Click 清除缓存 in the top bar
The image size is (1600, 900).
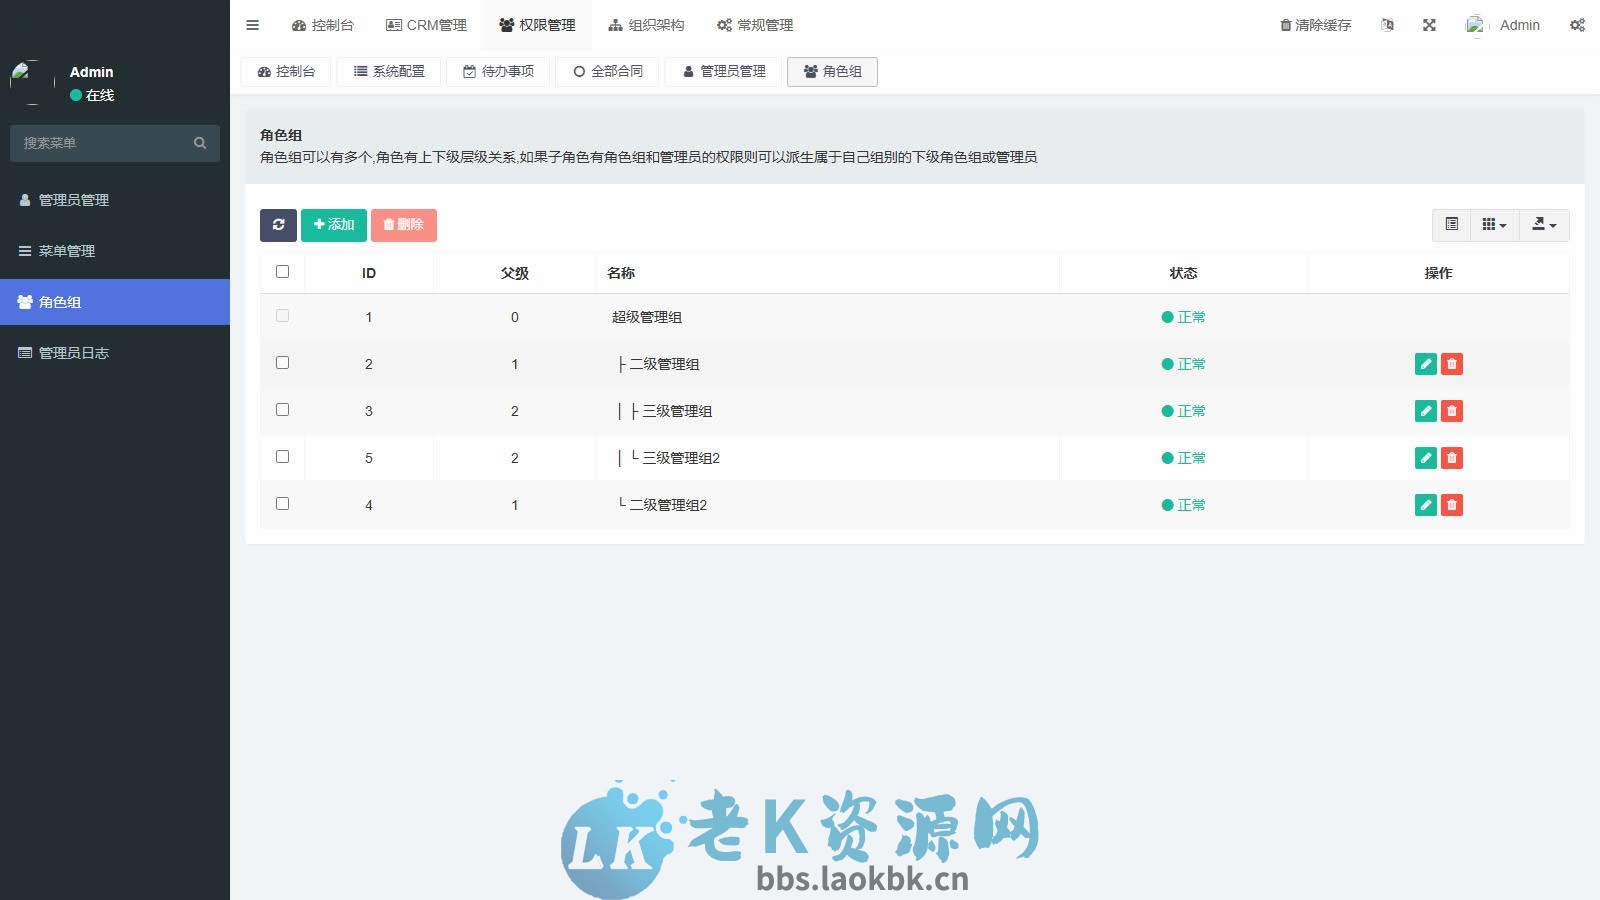pyautogui.click(x=1313, y=24)
